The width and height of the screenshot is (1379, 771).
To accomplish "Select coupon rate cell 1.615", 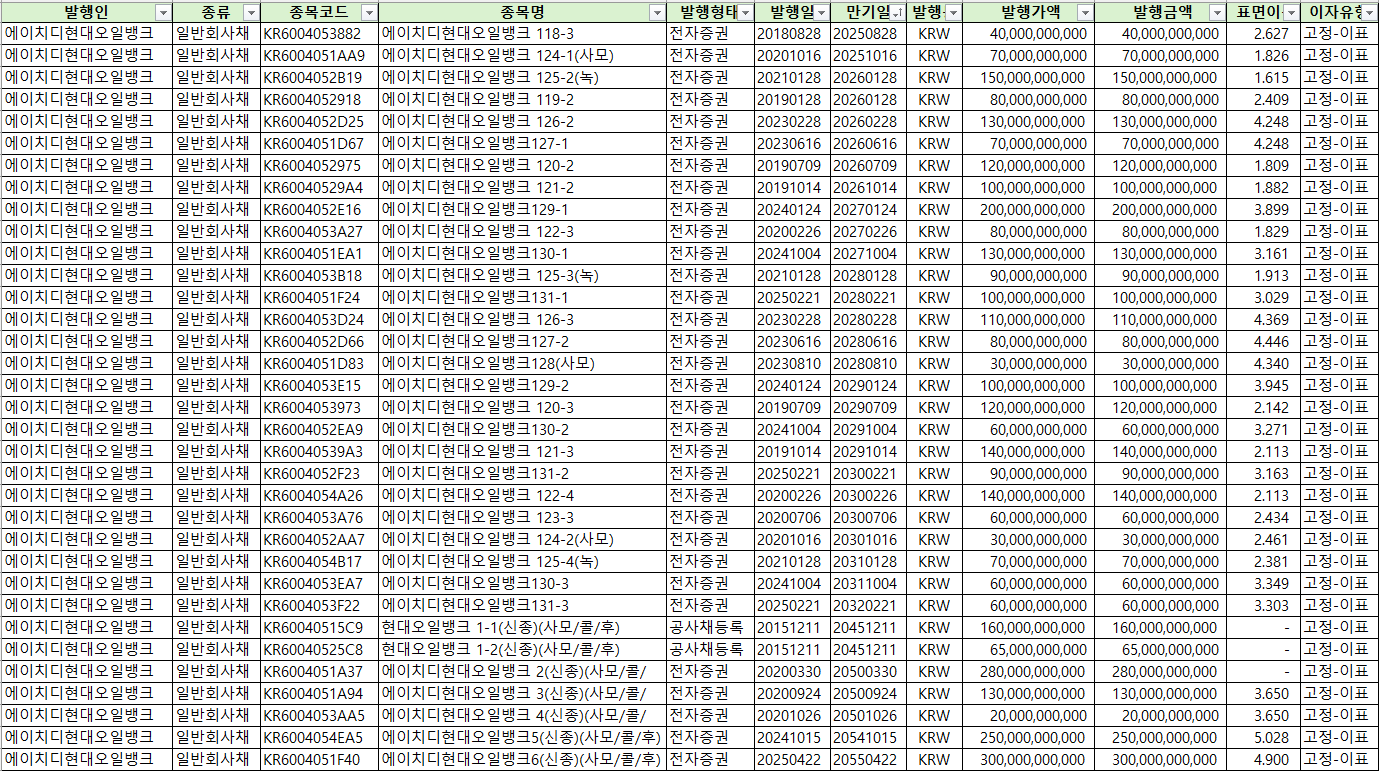I will (1263, 77).
